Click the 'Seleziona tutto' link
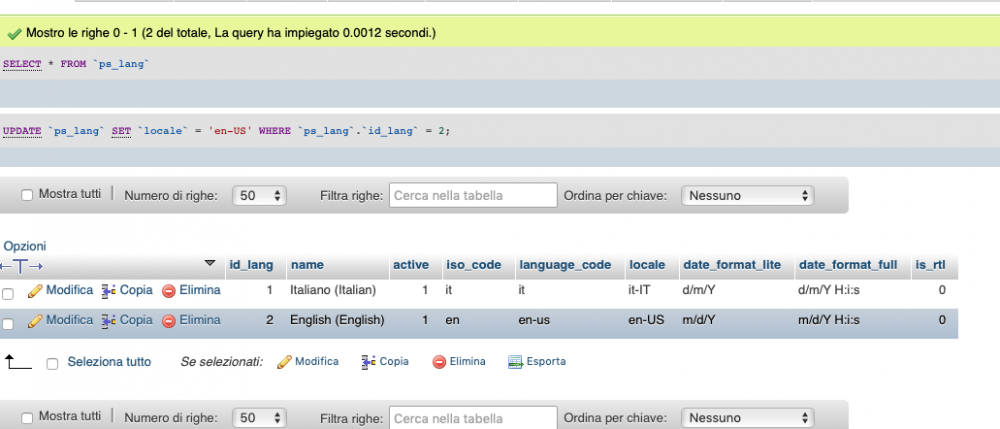 (x=109, y=362)
